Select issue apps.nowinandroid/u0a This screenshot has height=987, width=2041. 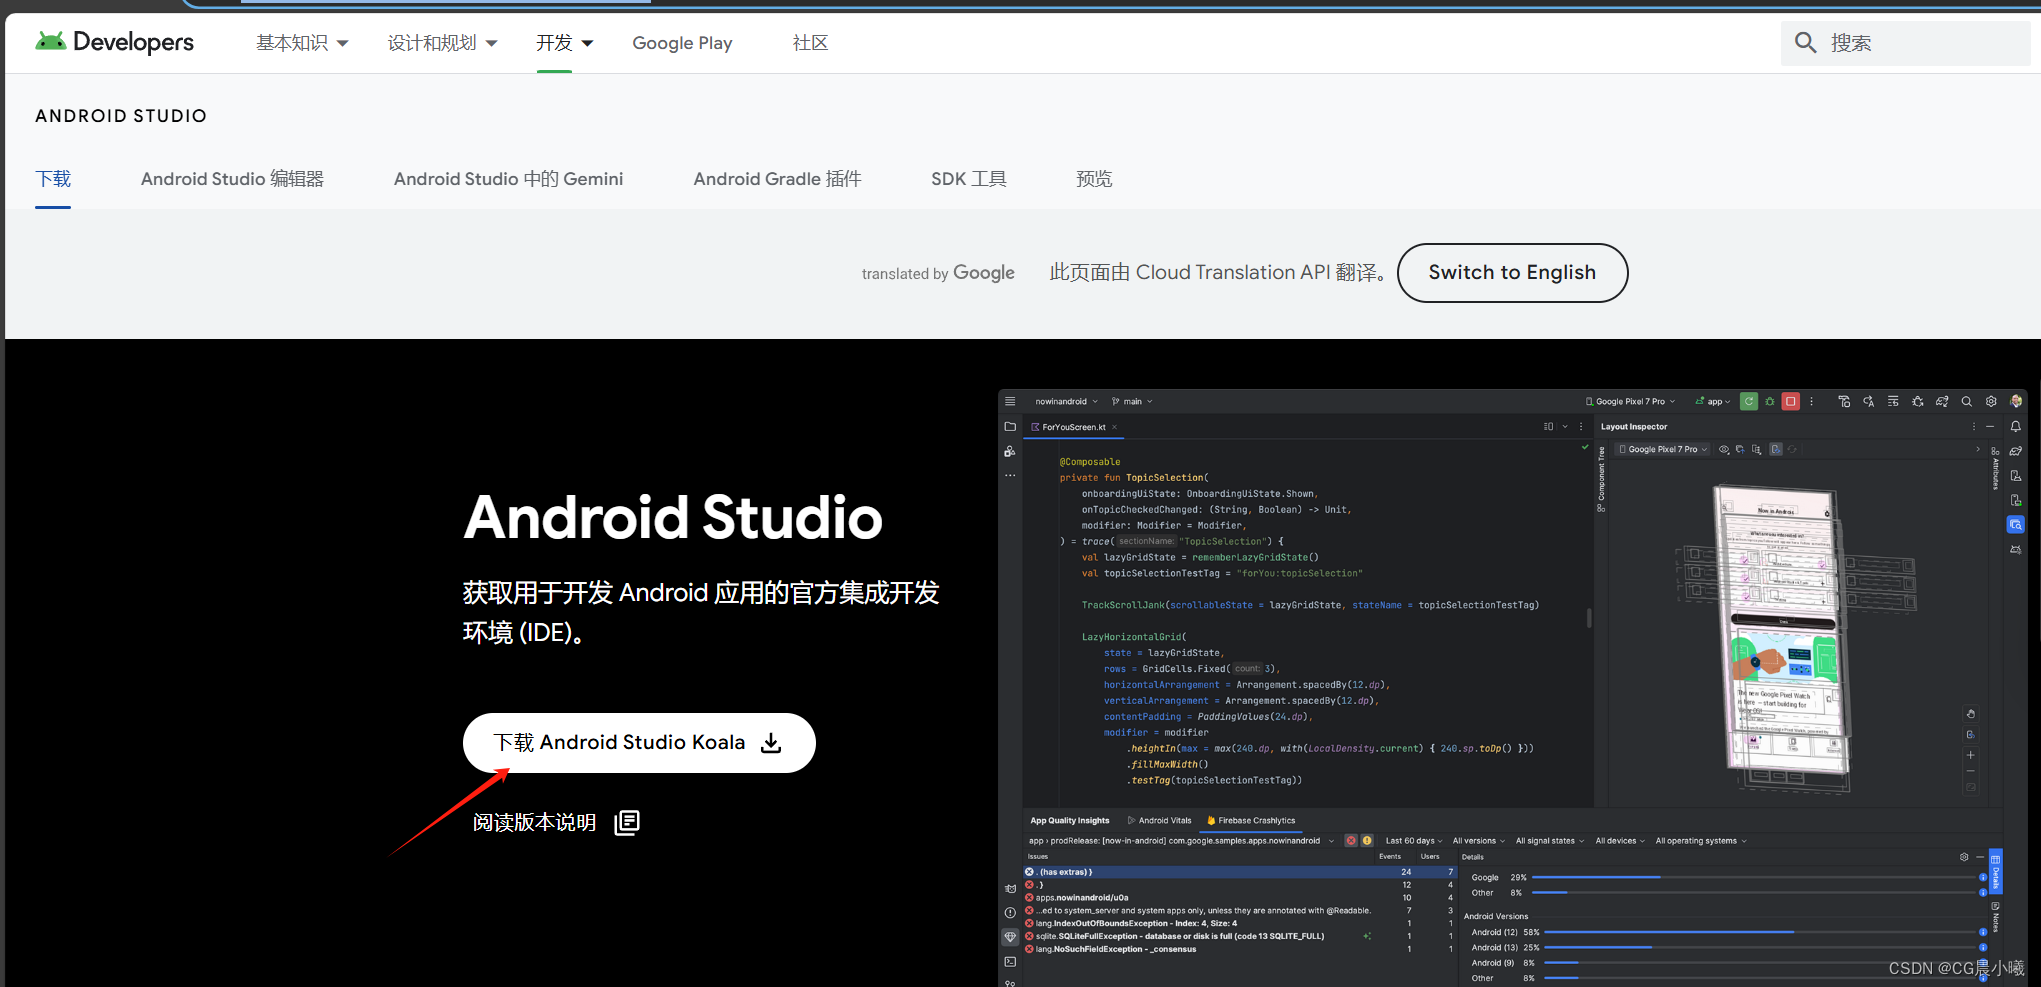point(1240,897)
